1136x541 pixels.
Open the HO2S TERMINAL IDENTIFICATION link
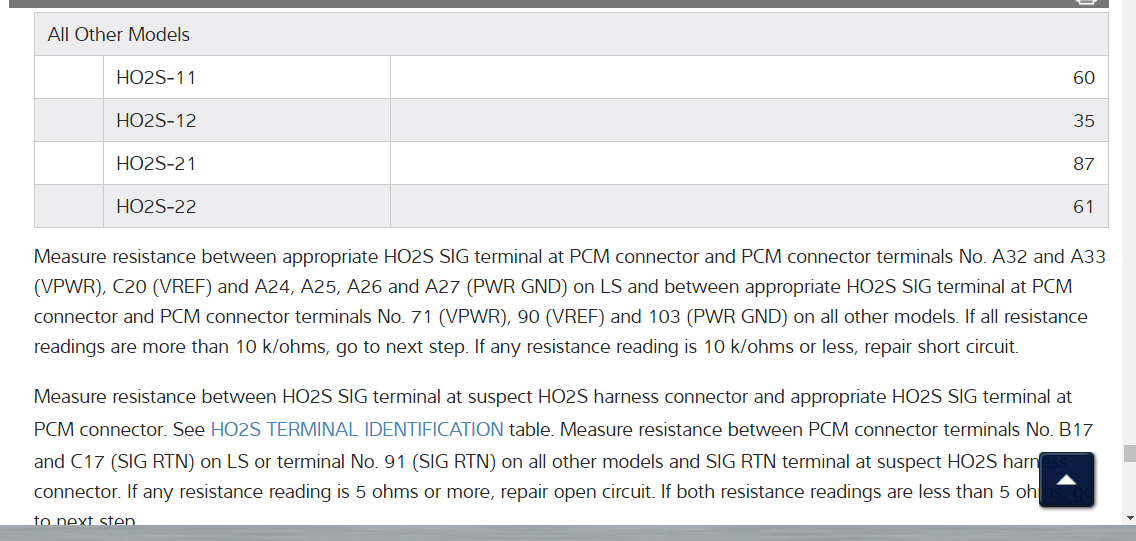click(357, 430)
